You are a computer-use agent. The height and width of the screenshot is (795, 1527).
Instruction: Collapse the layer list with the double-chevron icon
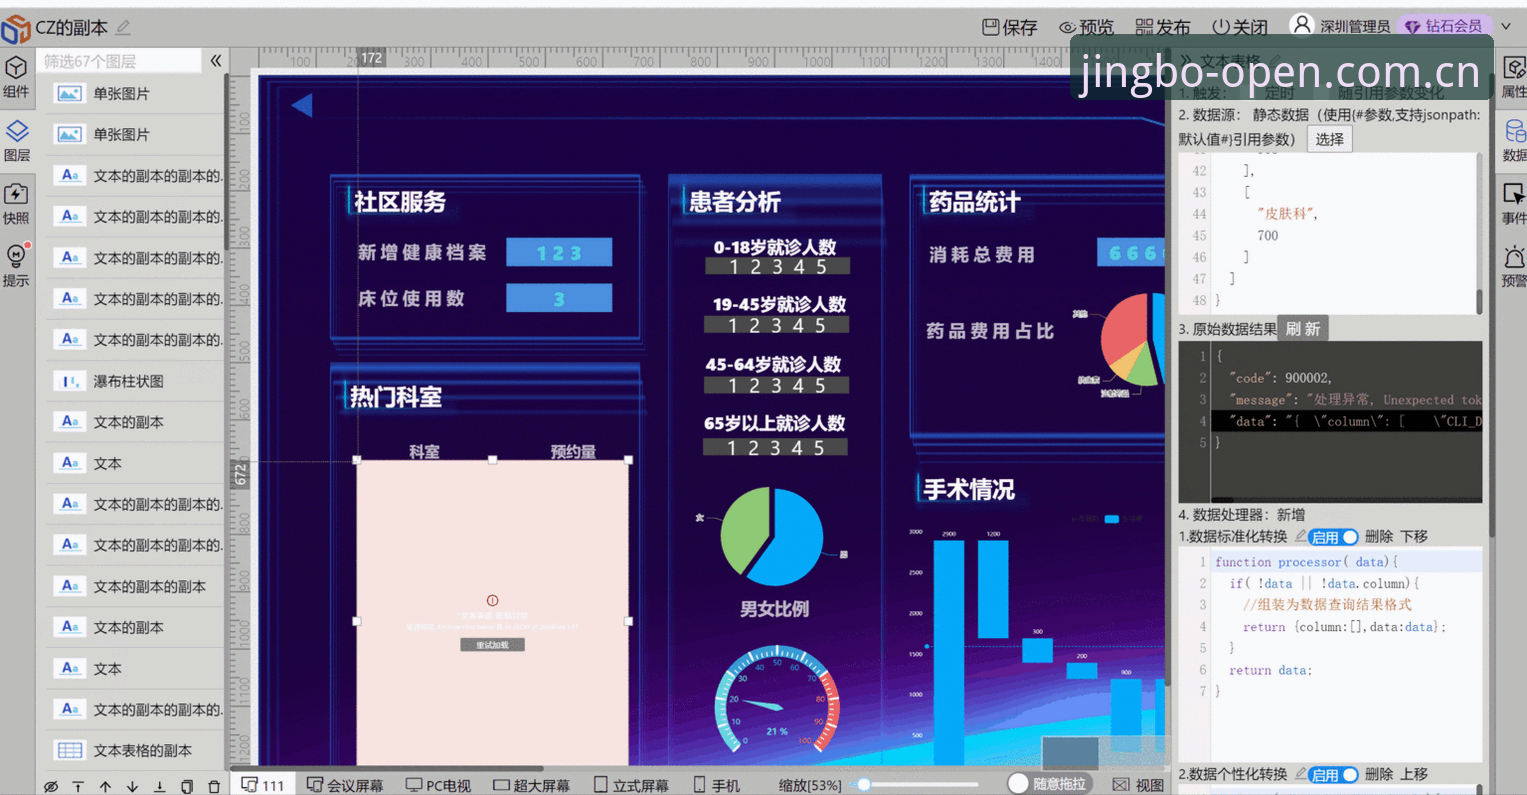(215, 61)
